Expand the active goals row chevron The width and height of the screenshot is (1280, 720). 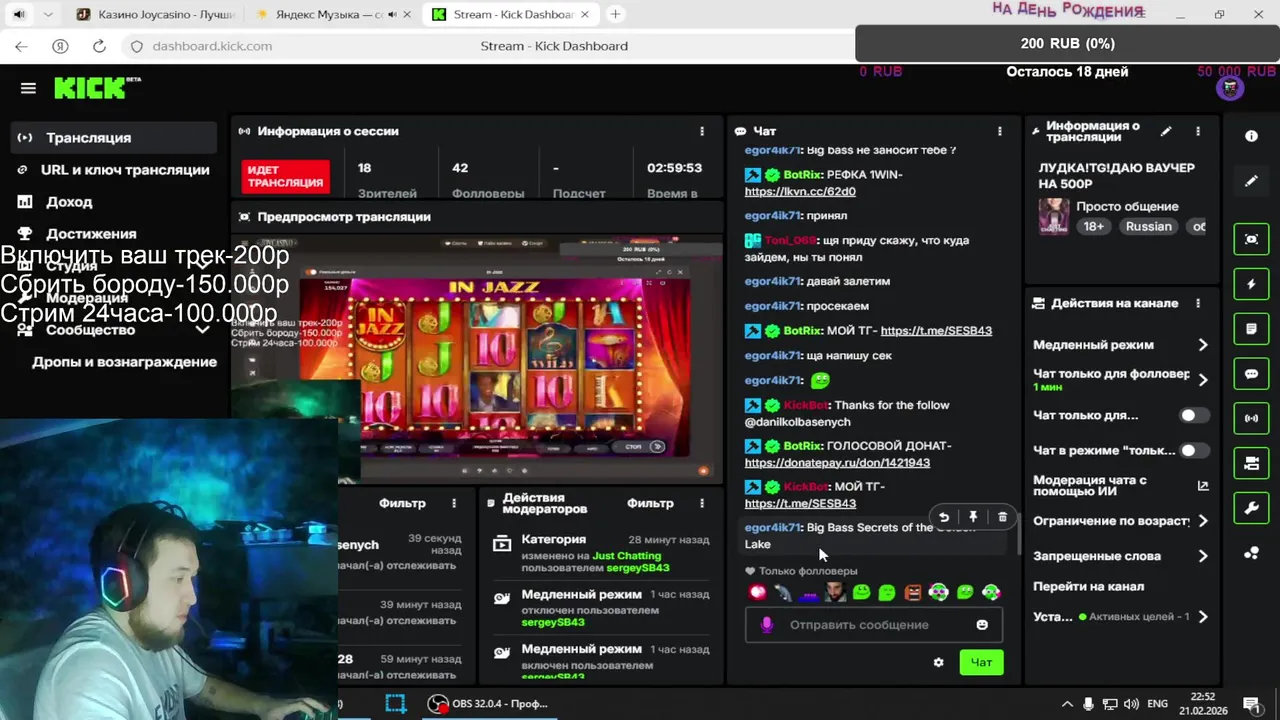pos(1203,617)
